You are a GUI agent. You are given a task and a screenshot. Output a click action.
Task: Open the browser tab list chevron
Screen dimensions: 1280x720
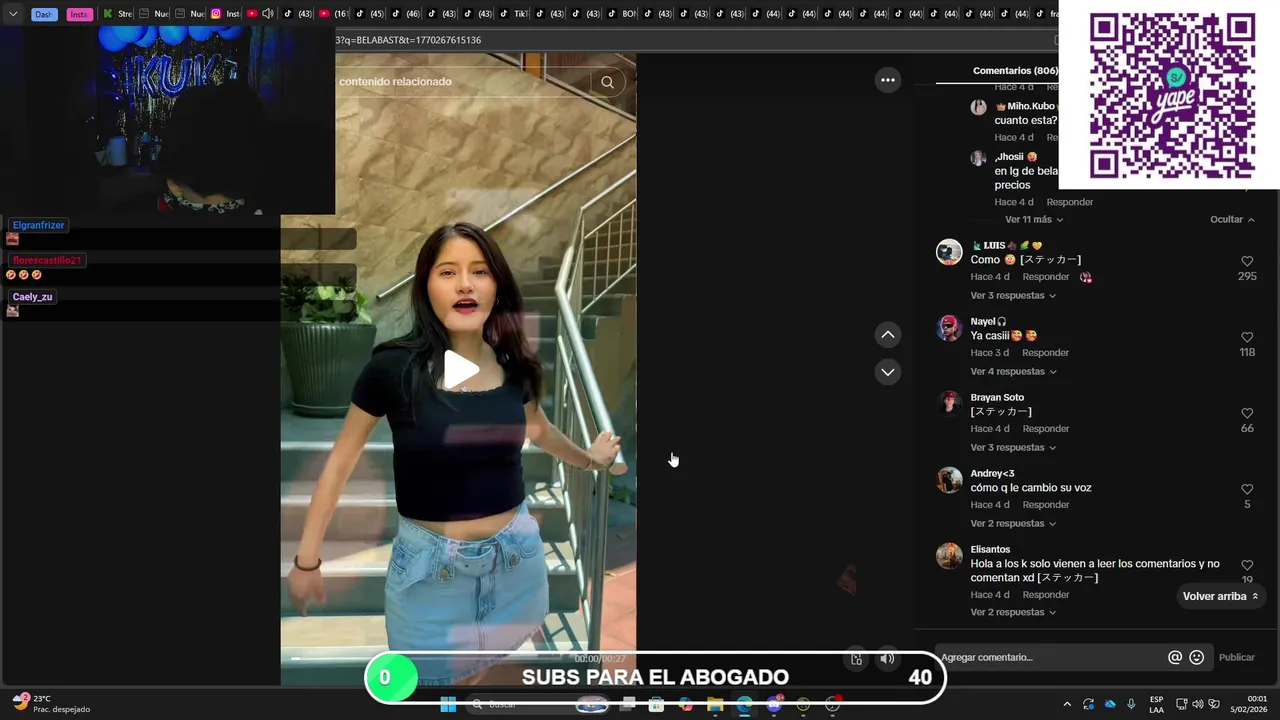(x=13, y=14)
